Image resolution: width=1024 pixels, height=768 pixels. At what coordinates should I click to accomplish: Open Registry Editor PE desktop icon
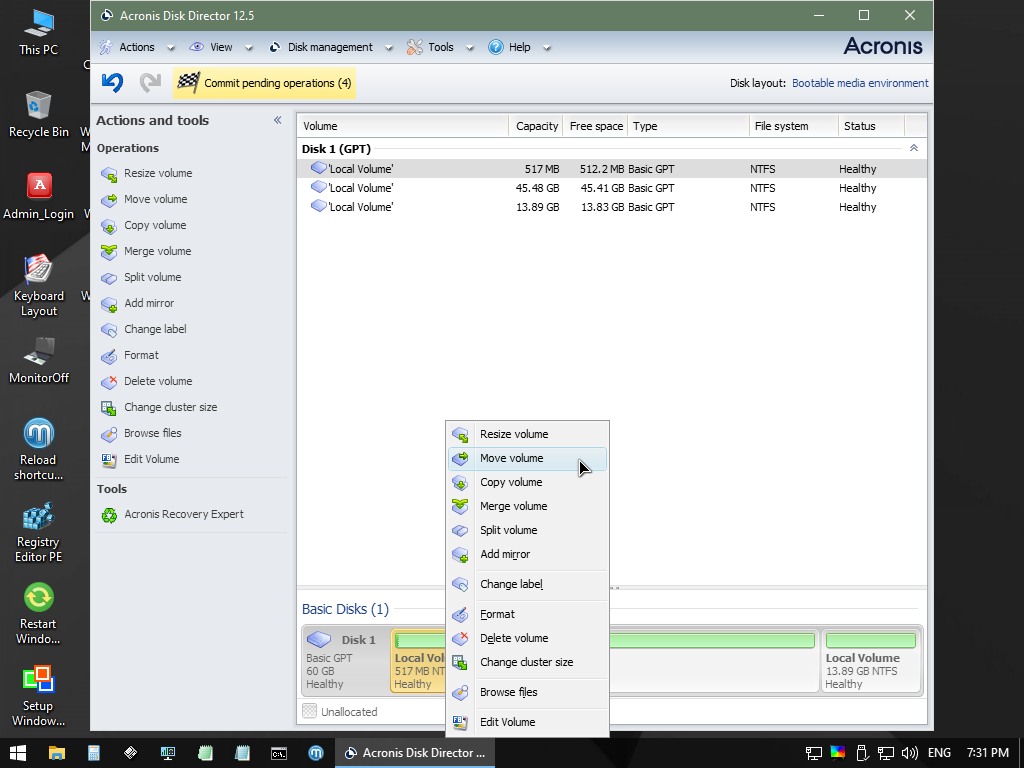tap(39, 532)
